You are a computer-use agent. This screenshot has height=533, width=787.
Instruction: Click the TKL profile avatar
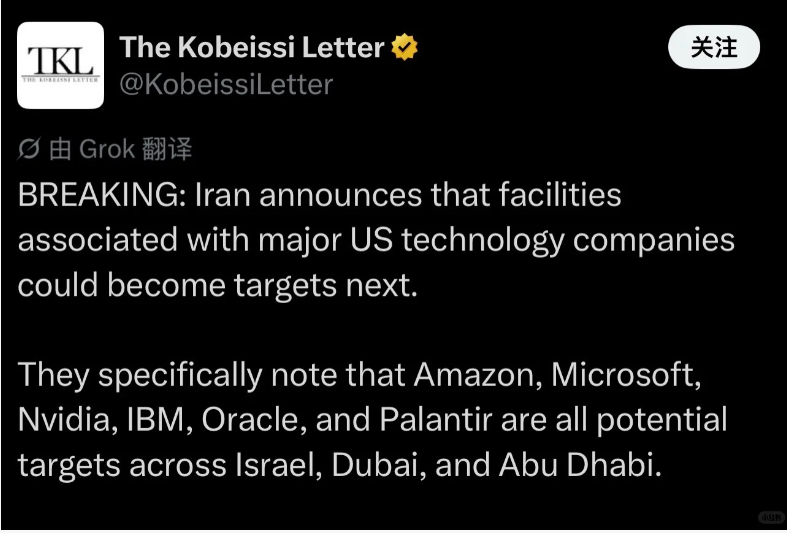click(61, 65)
